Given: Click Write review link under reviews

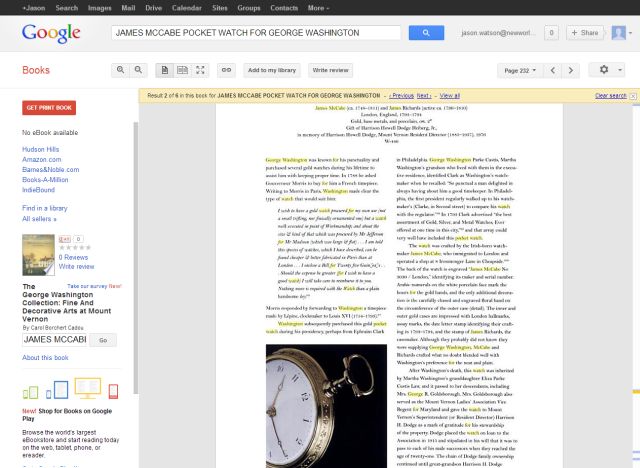Looking at the screenshot, I should [76, 266].
